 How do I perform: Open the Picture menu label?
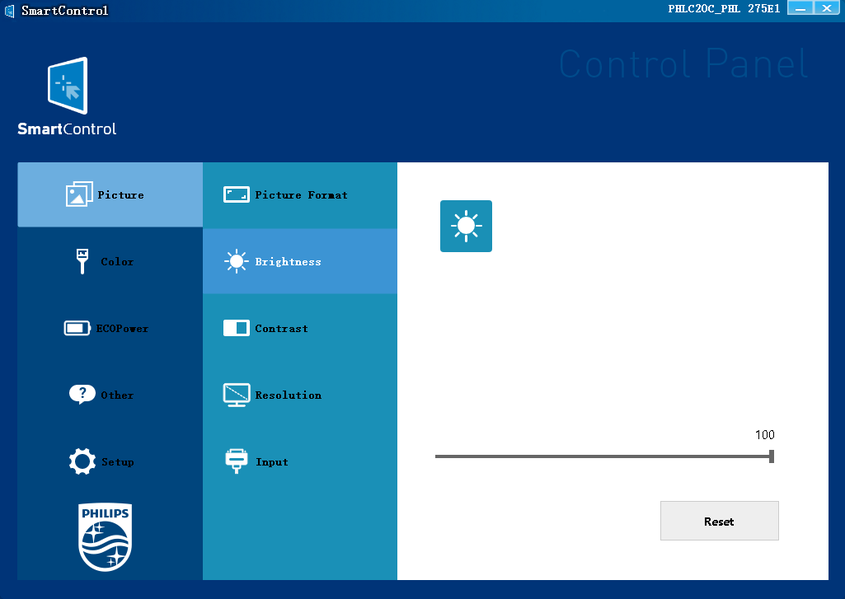tap(121, 195)
